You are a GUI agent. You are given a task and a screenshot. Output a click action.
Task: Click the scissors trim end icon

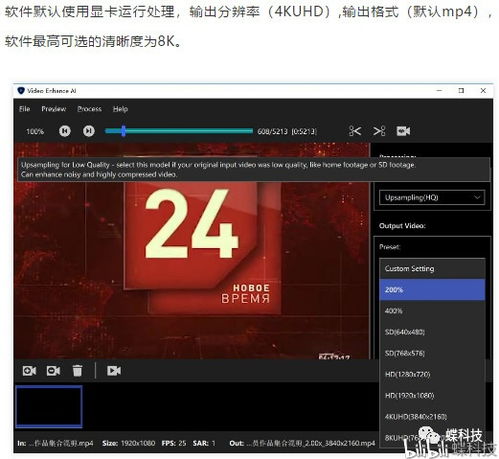pos(379,131)
